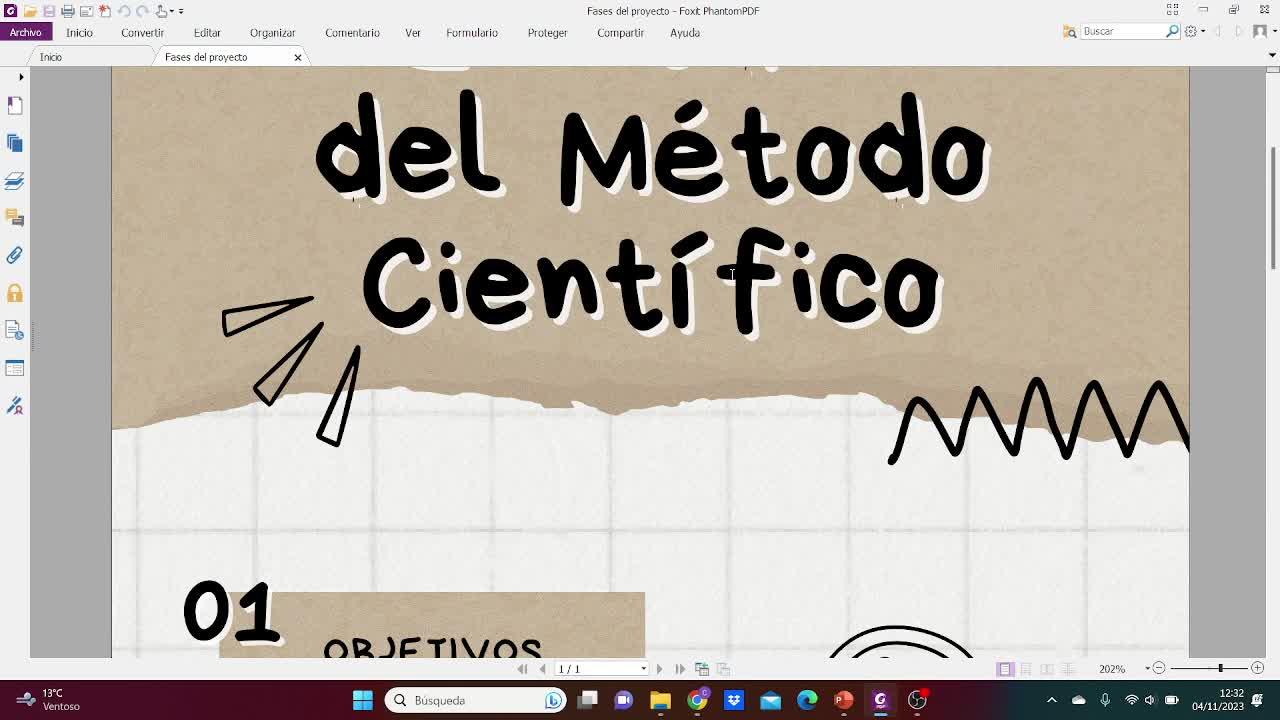This screenshot has height=720, width=1280.
Task: Open the Windows Start menu
Action: (363, 700)
